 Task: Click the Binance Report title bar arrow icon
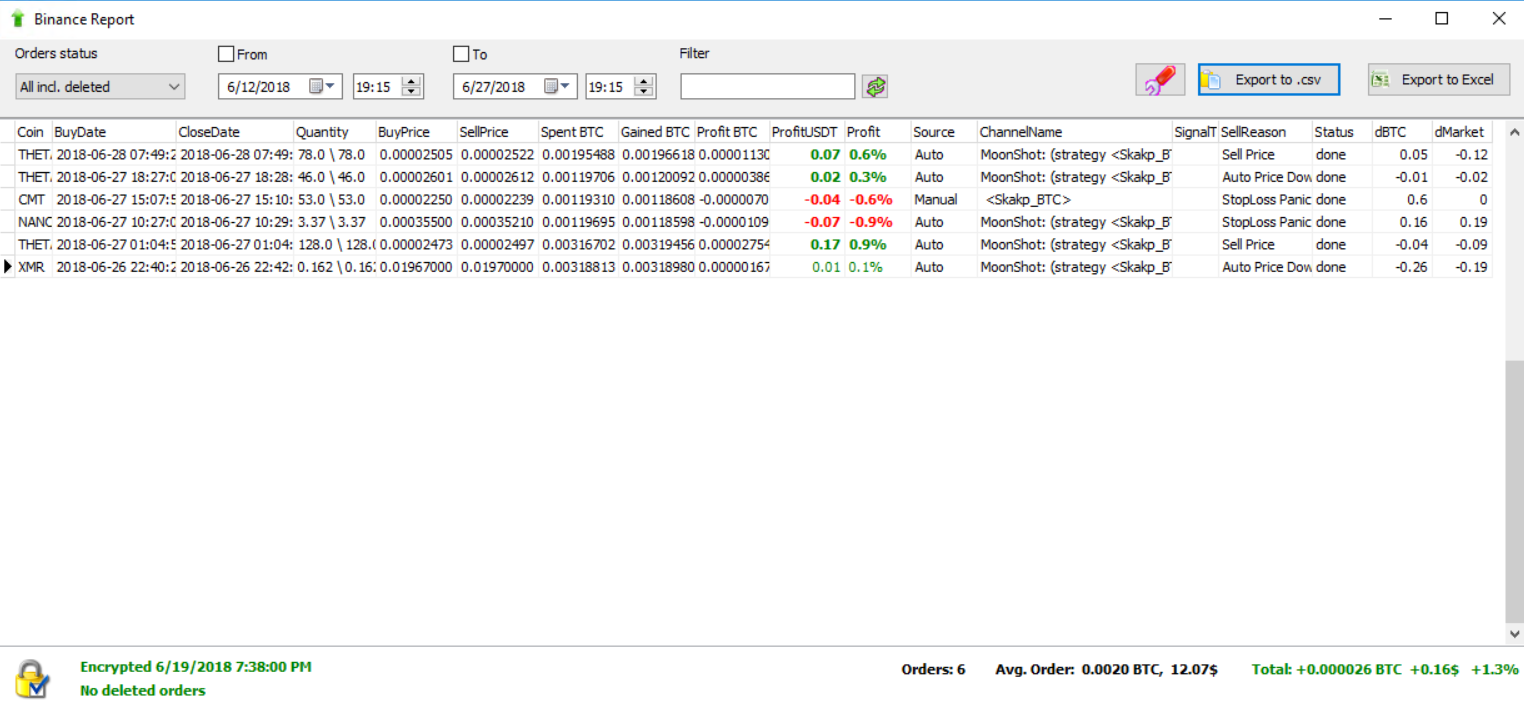(x=17, y=19)
